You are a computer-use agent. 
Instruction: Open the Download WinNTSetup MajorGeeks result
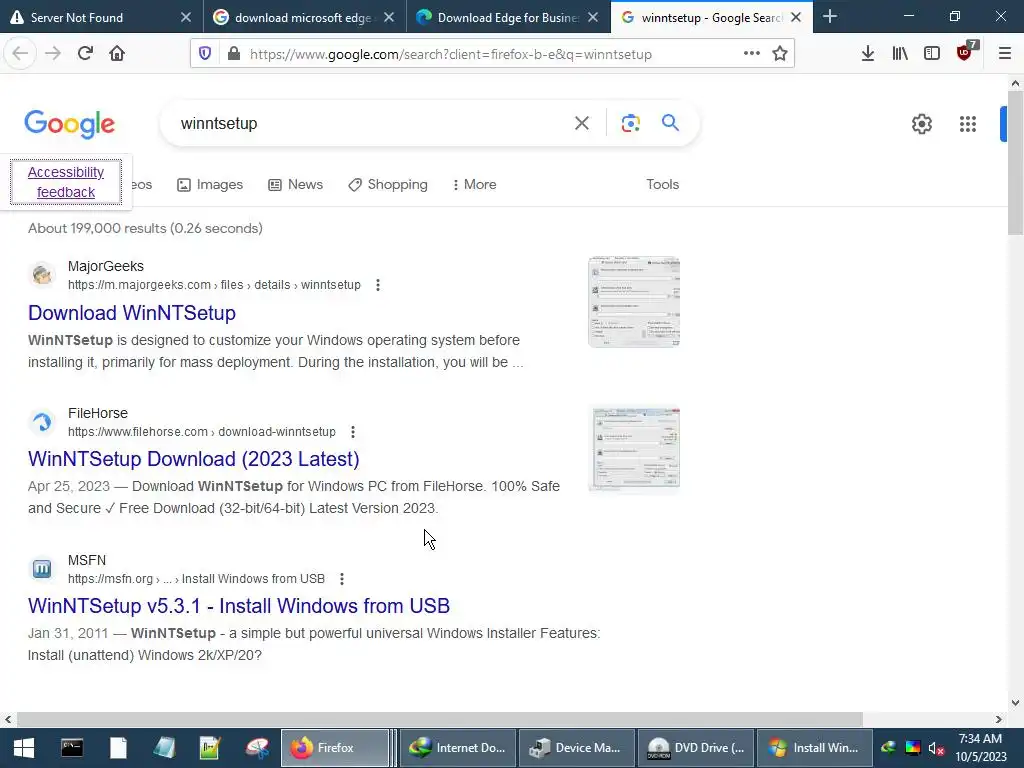click(x=132, y=313)
